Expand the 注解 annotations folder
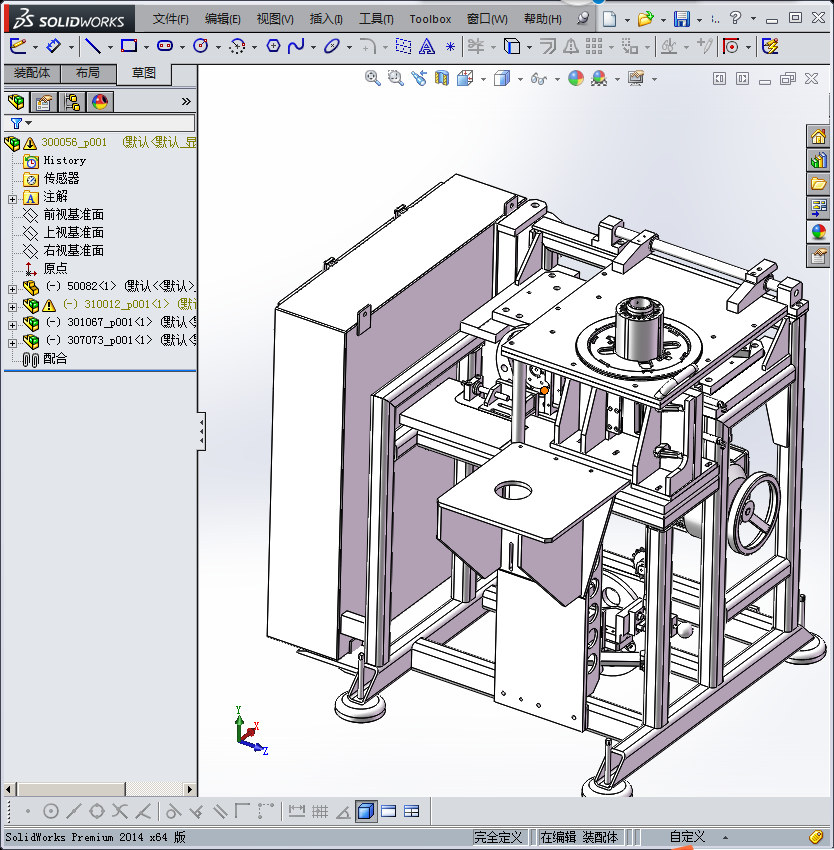This screenshot has height=850, width=834. point(13,197)
